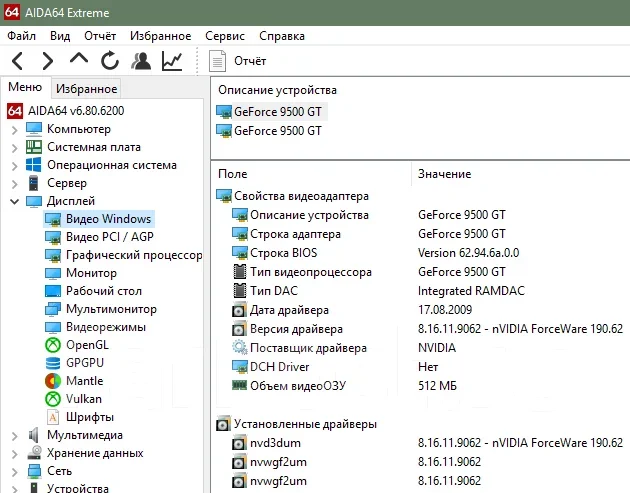Open the Справка menu
The height and width of the screenshot is (493, 630).
pos(282,36)
